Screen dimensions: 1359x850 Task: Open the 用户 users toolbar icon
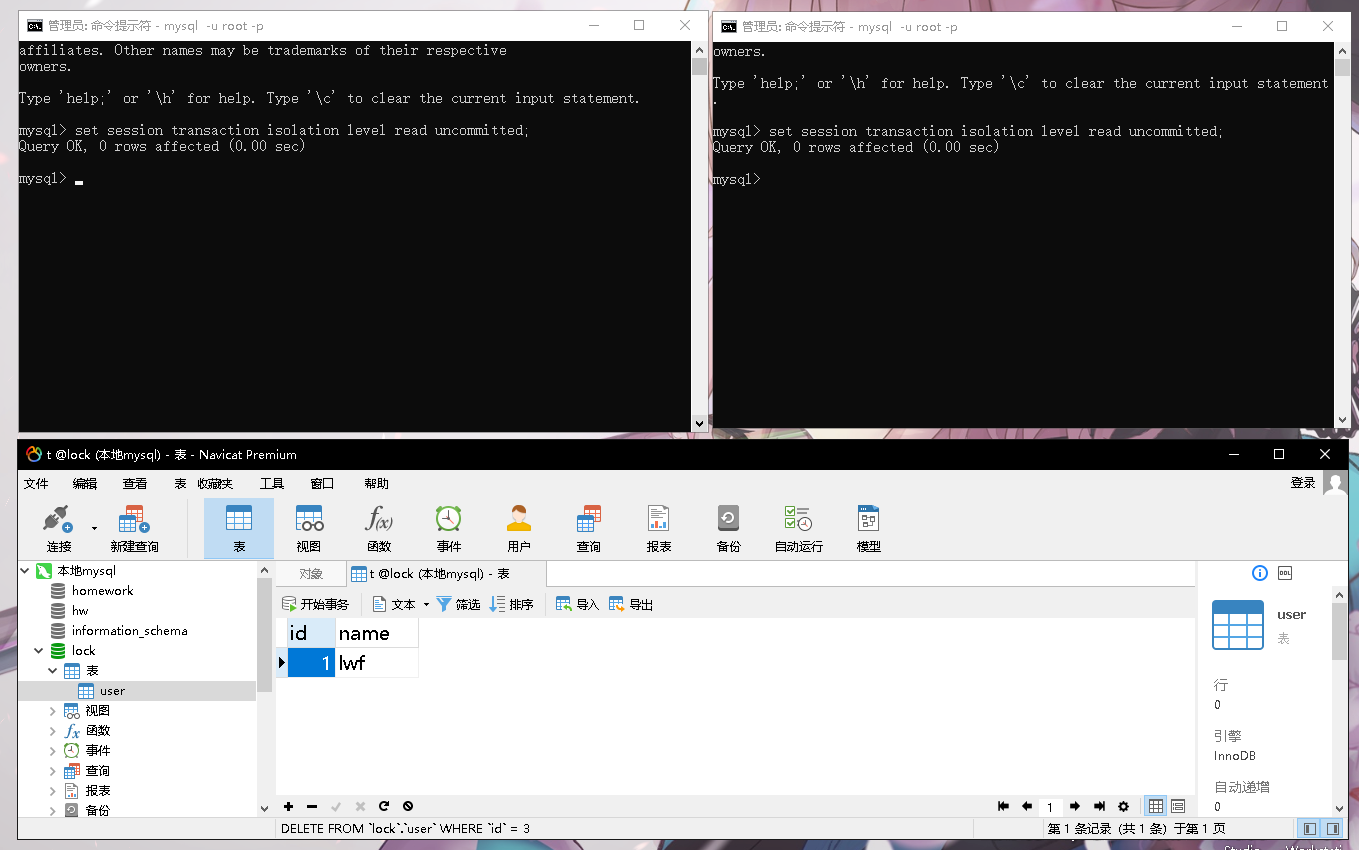[519, 528]
